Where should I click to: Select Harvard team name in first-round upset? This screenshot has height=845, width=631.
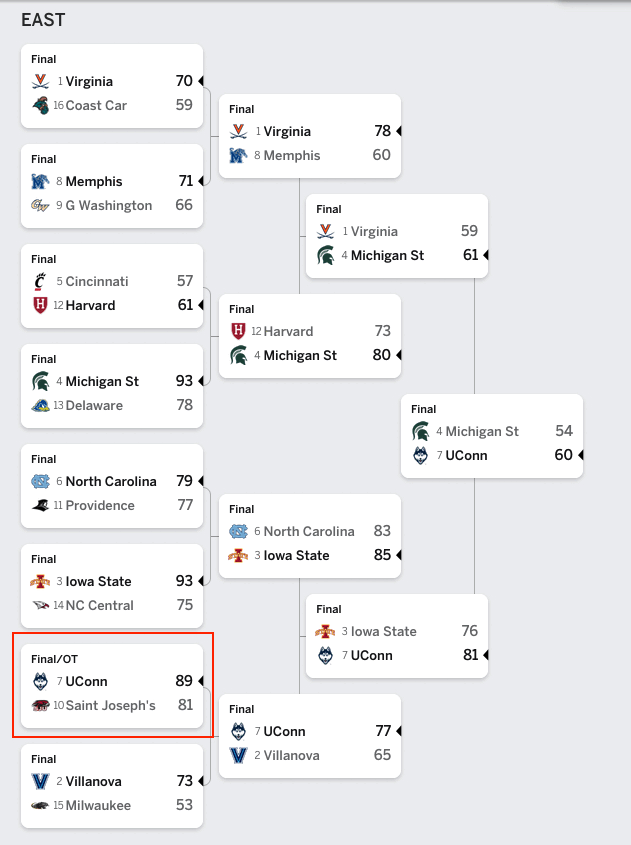click(x=90, y=306)
